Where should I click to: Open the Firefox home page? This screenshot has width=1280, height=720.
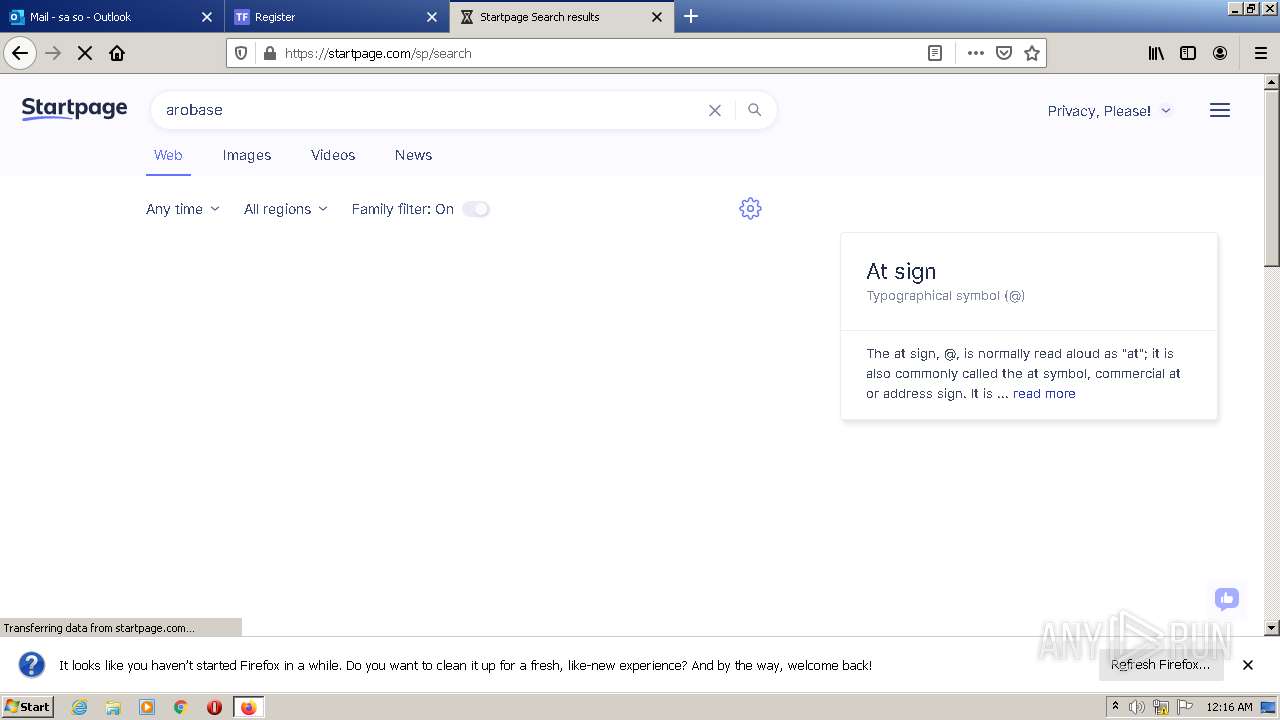click(117, 53)
